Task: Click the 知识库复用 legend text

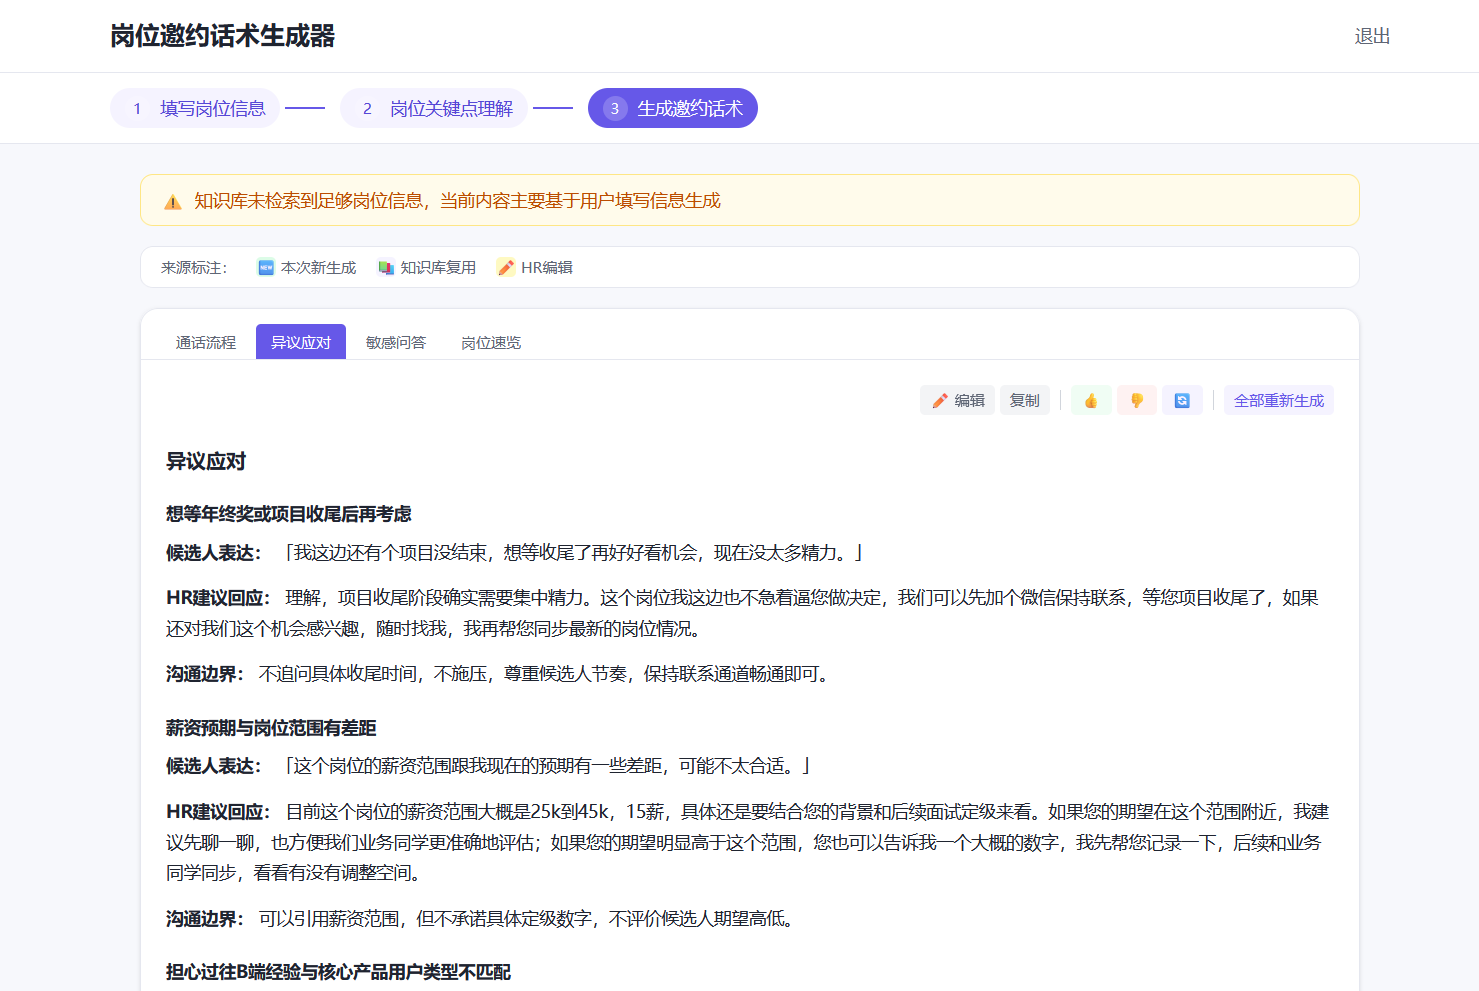Action: 438,267
